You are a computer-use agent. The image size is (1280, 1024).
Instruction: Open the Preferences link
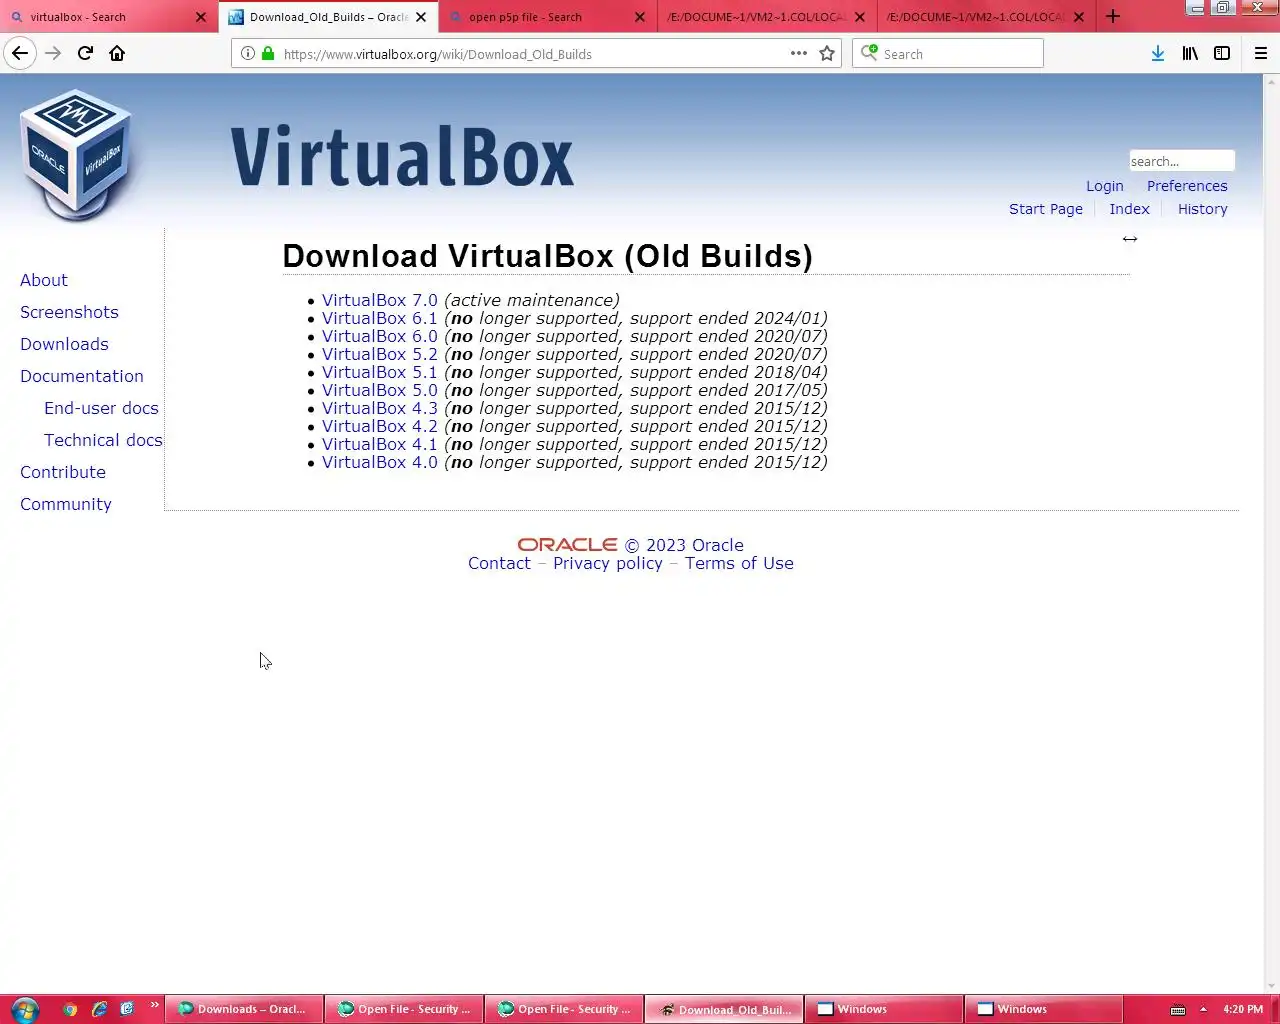[1187, 186]
